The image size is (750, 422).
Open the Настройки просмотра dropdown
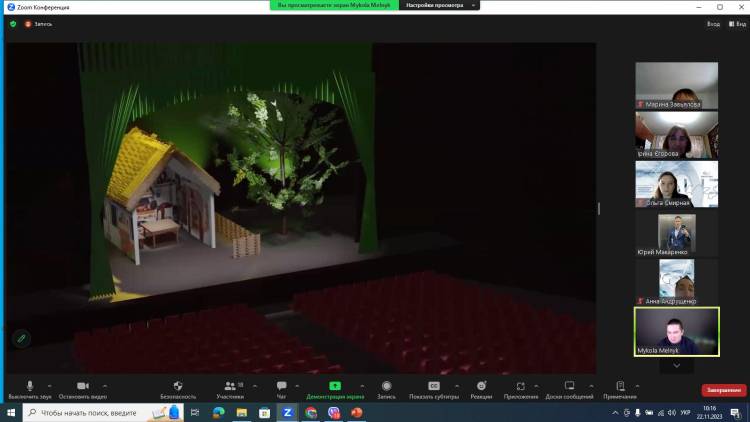440,5
